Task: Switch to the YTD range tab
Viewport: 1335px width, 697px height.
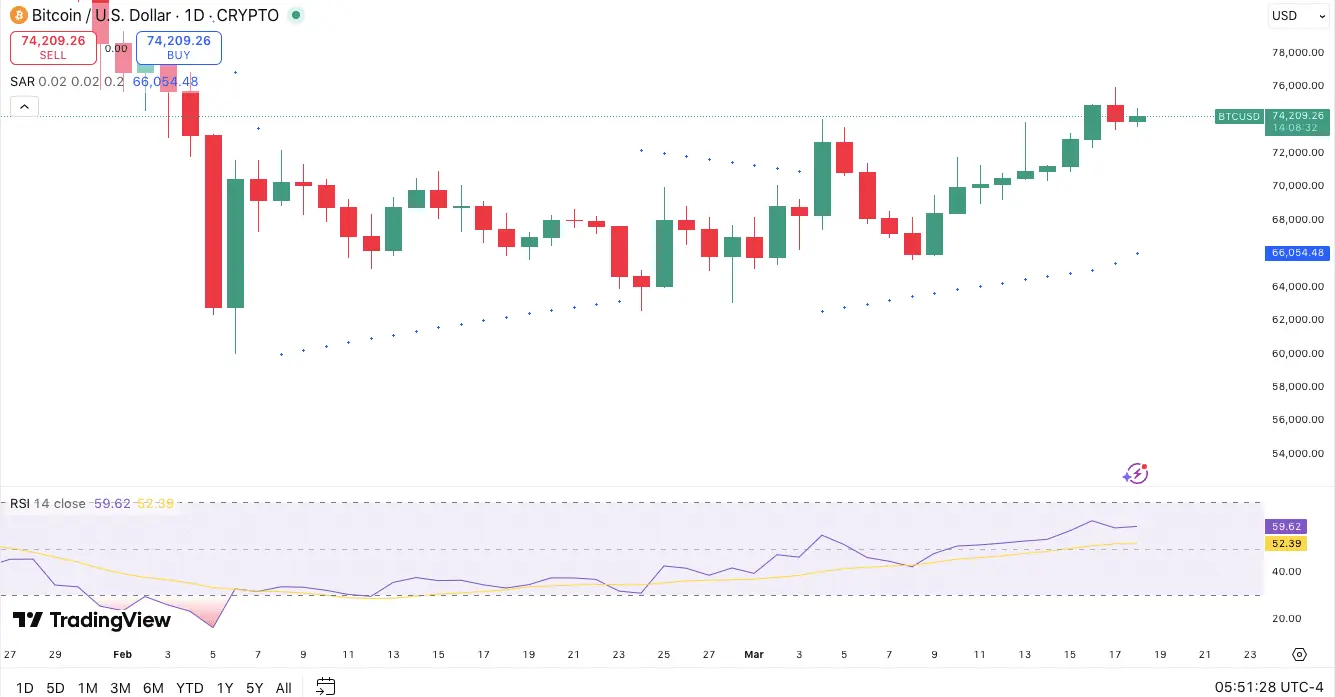Action: click(x=189, y=687)
